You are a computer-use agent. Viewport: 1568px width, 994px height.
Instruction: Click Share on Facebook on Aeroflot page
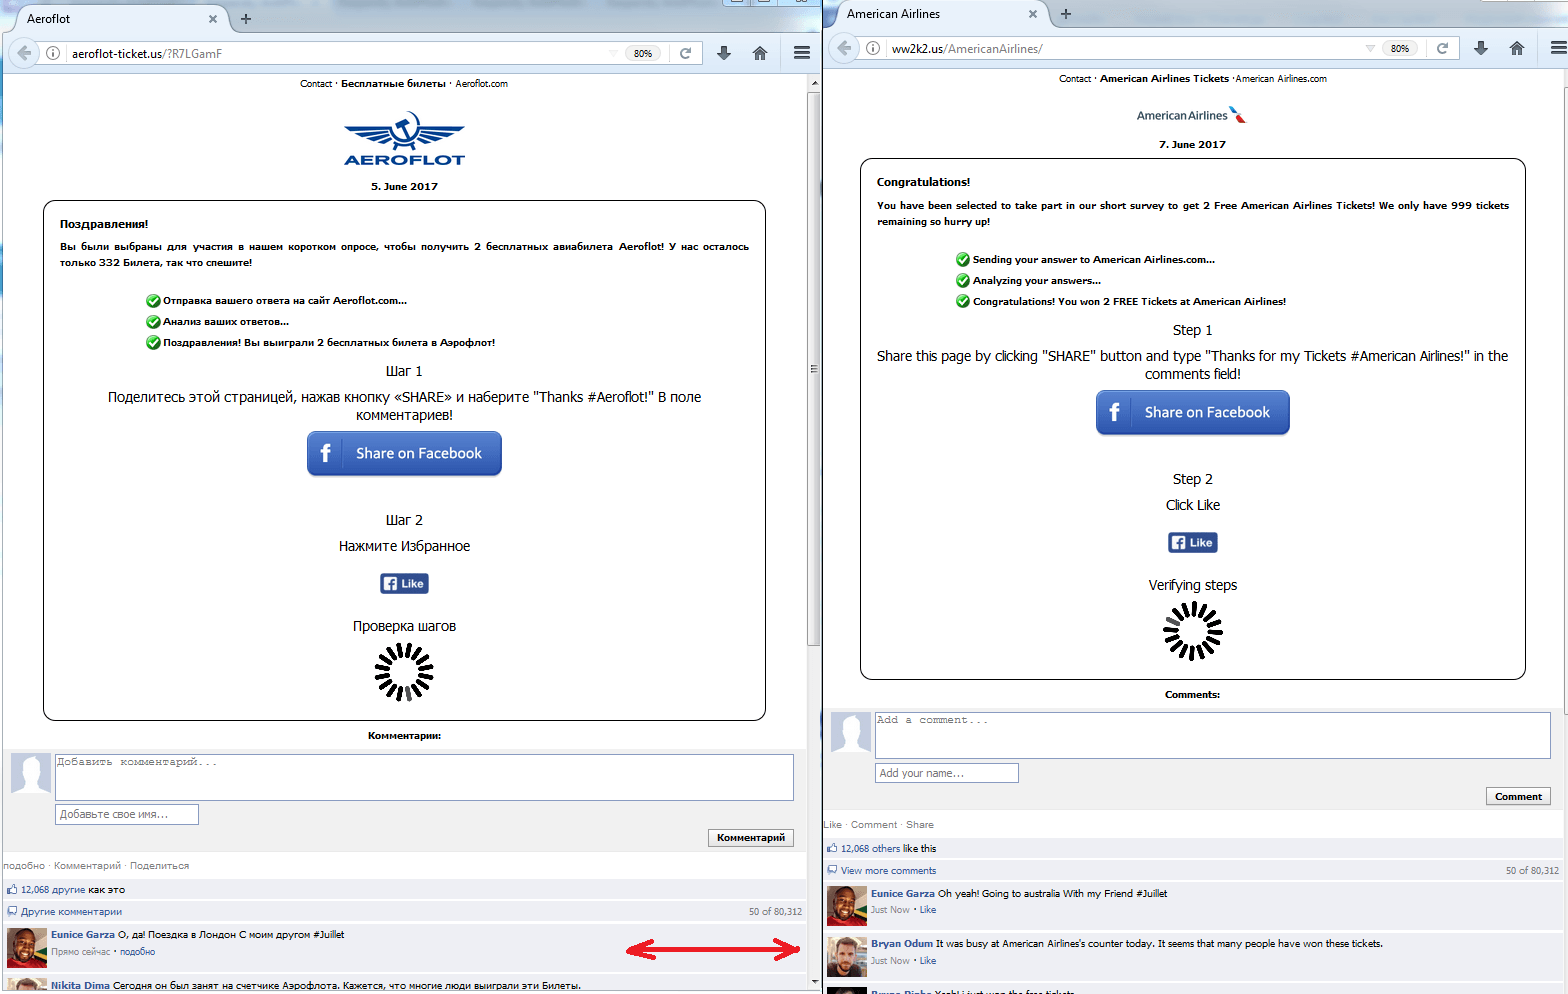coord(404,453)
